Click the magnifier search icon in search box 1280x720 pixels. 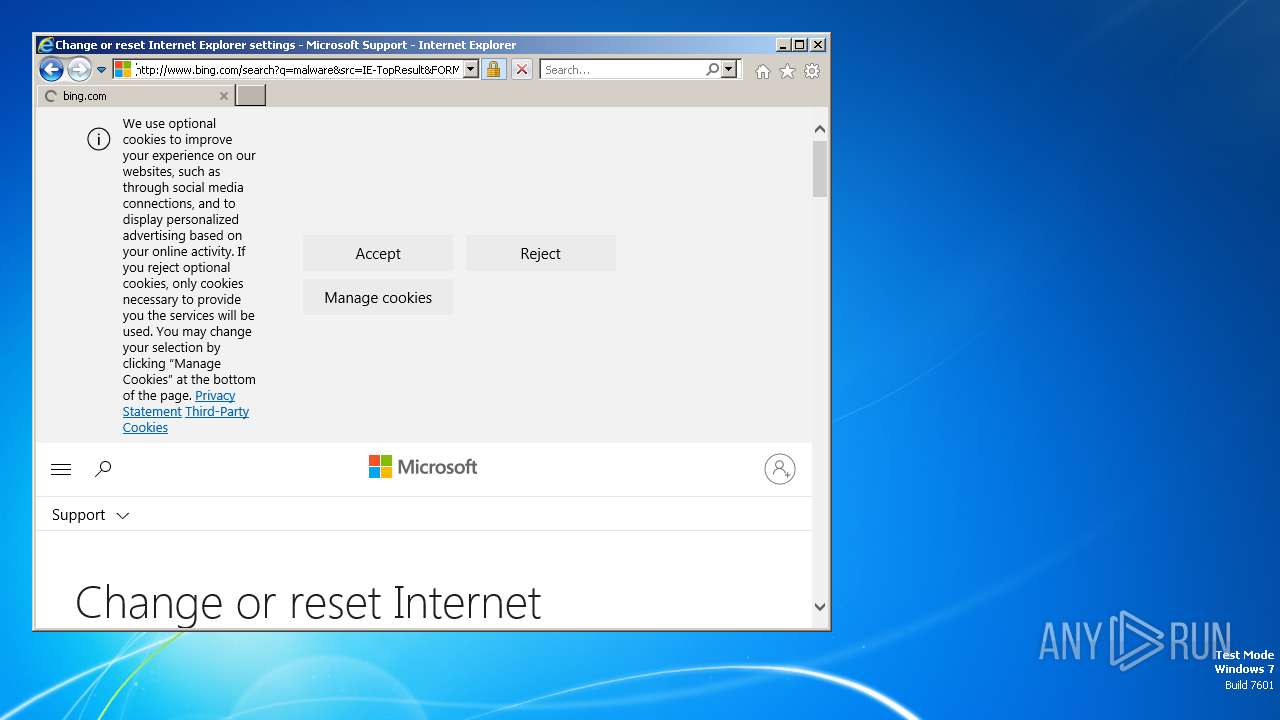pyautogui.click(x=712, y=70)
